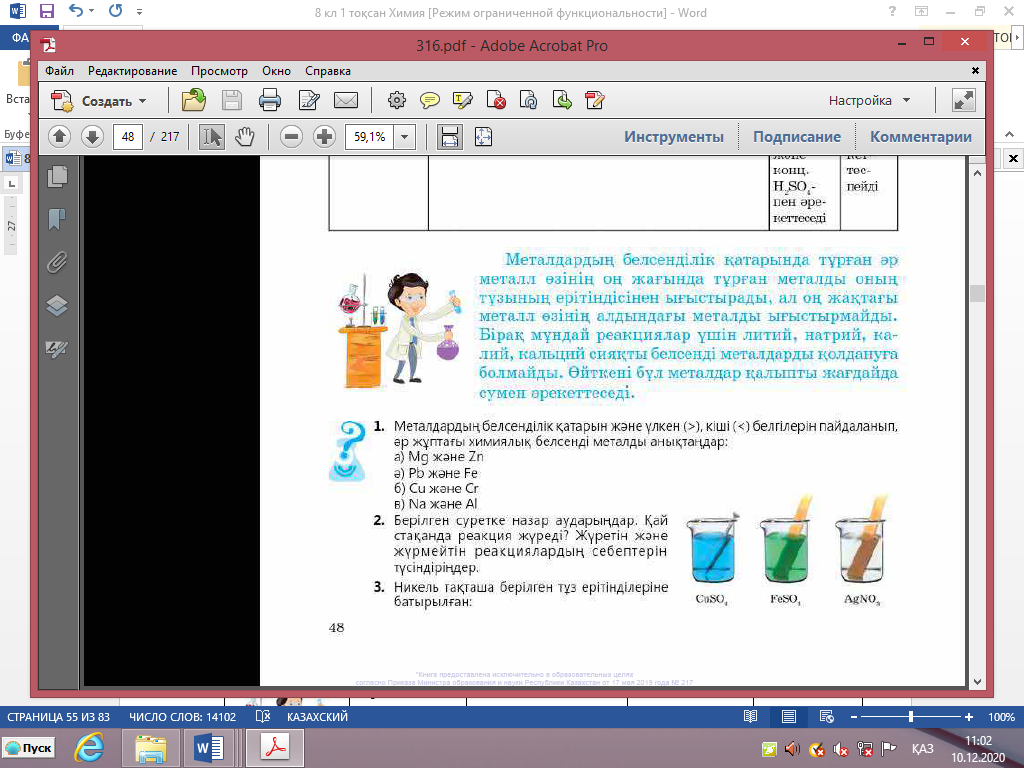
Task: Show page thumbnails panel icon
Action: pos(57,176)
